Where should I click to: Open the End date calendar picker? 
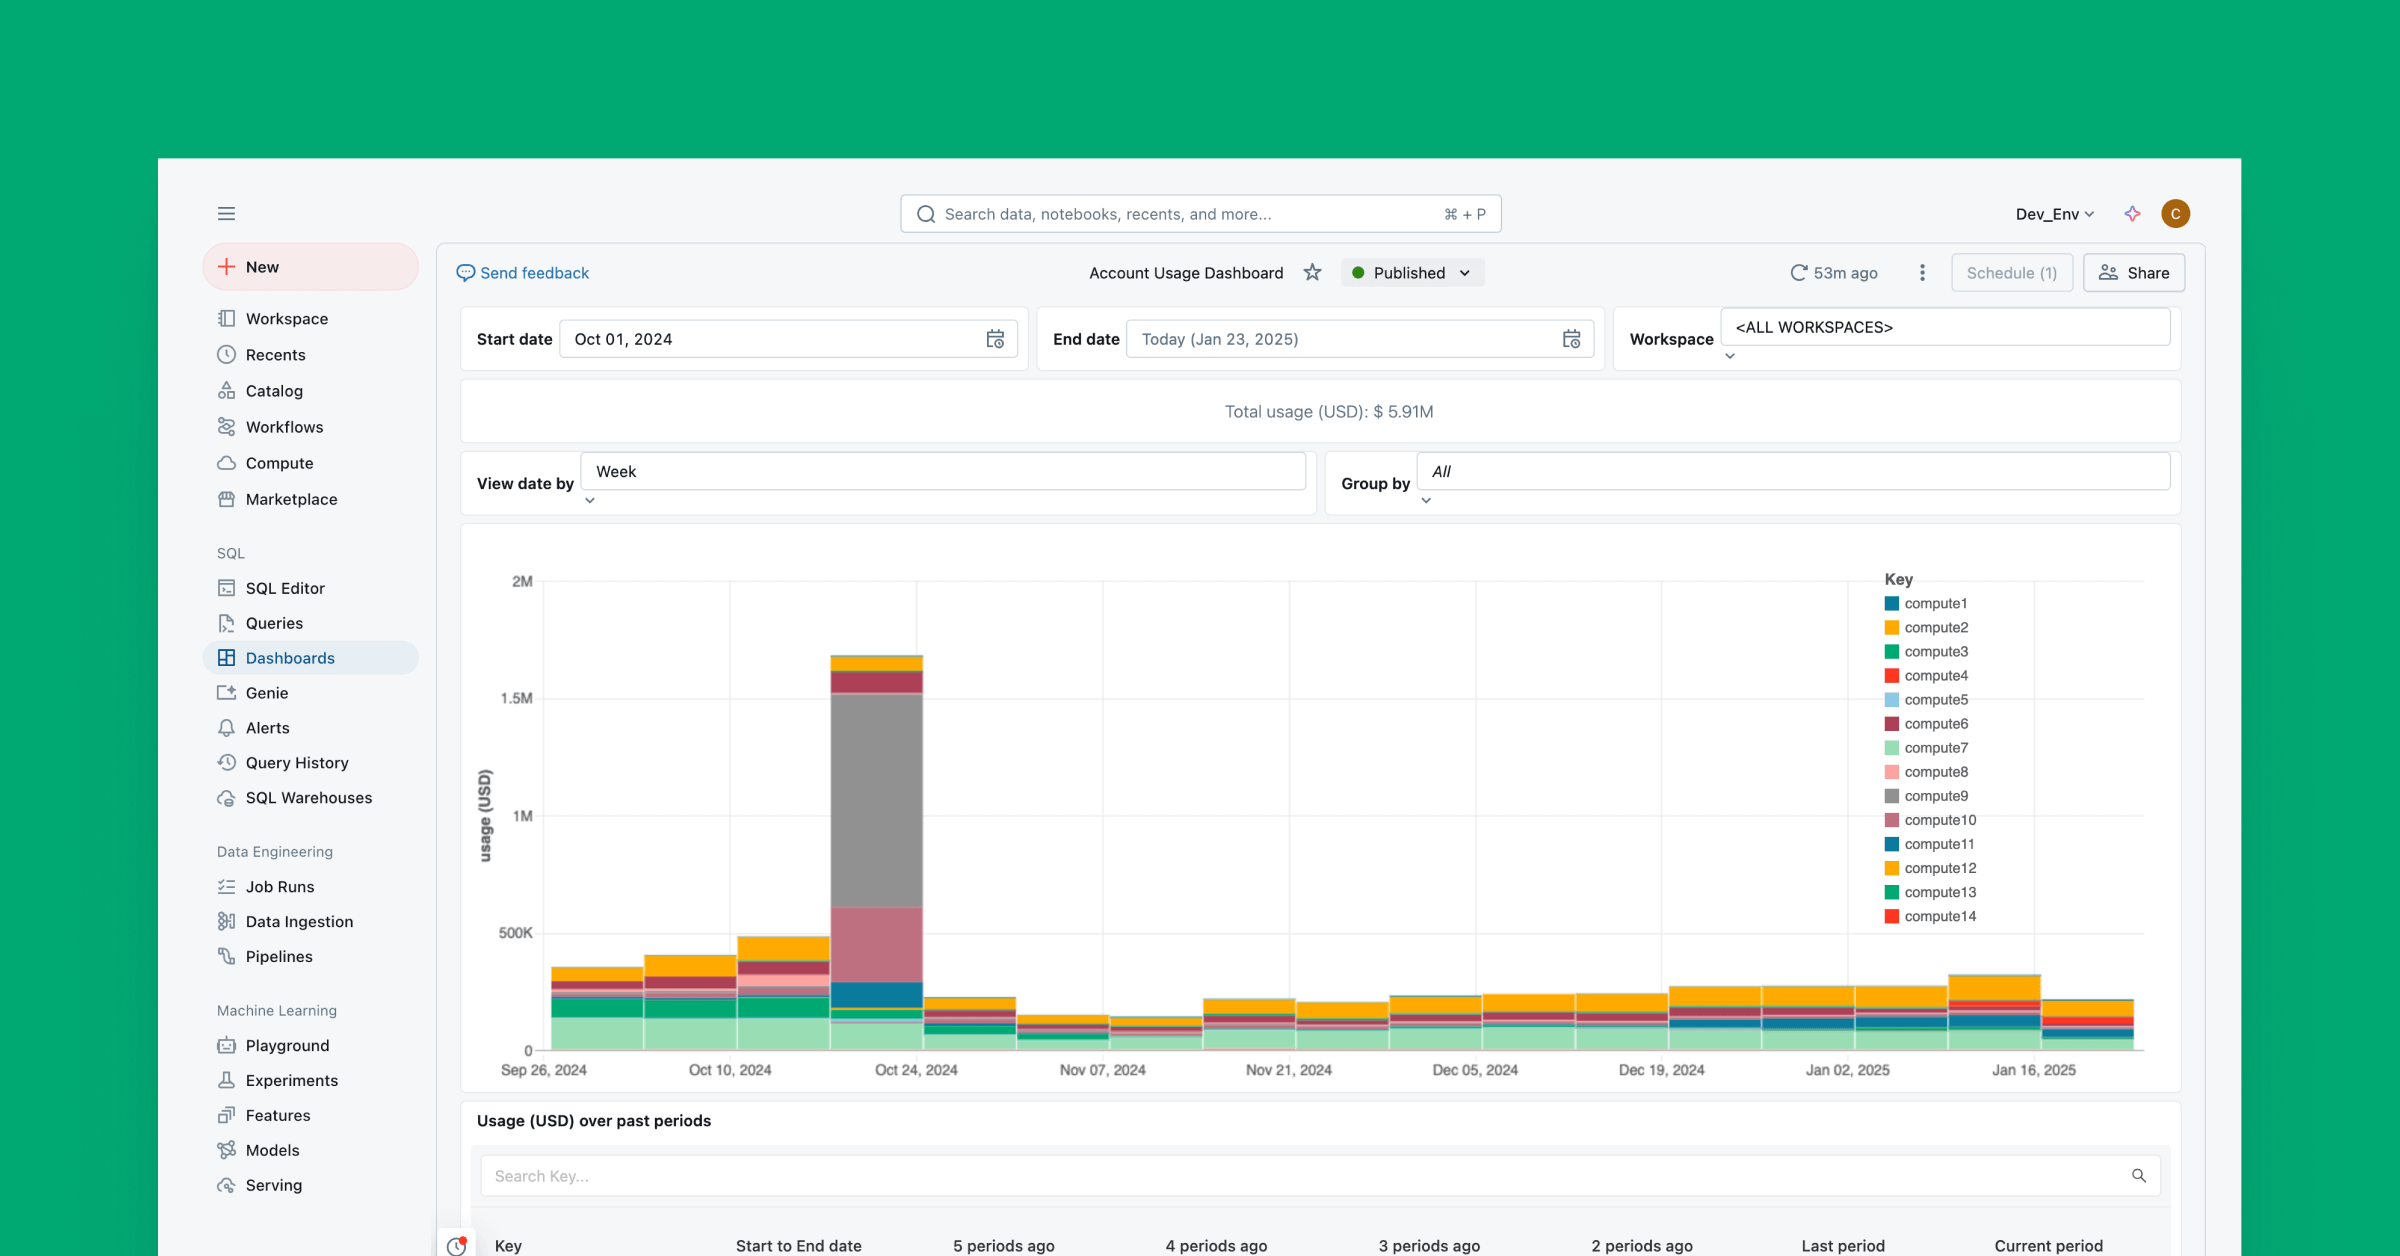point(1571,339)
